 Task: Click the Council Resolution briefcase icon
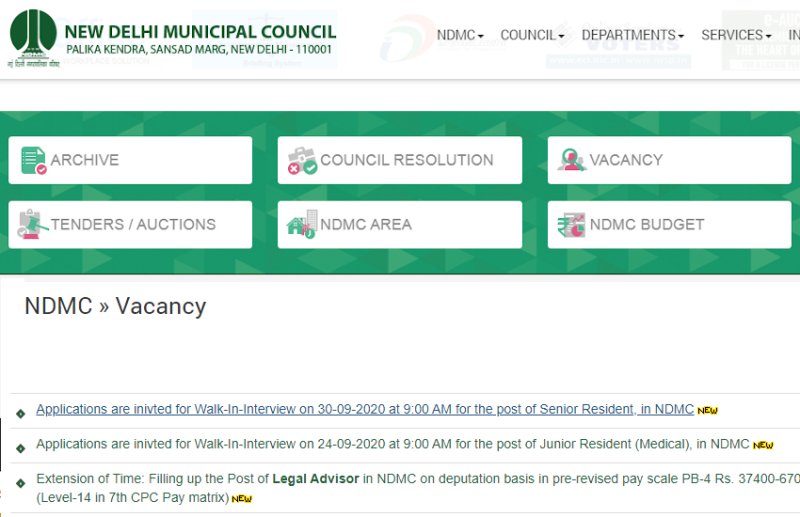click(x=302, y=160)
